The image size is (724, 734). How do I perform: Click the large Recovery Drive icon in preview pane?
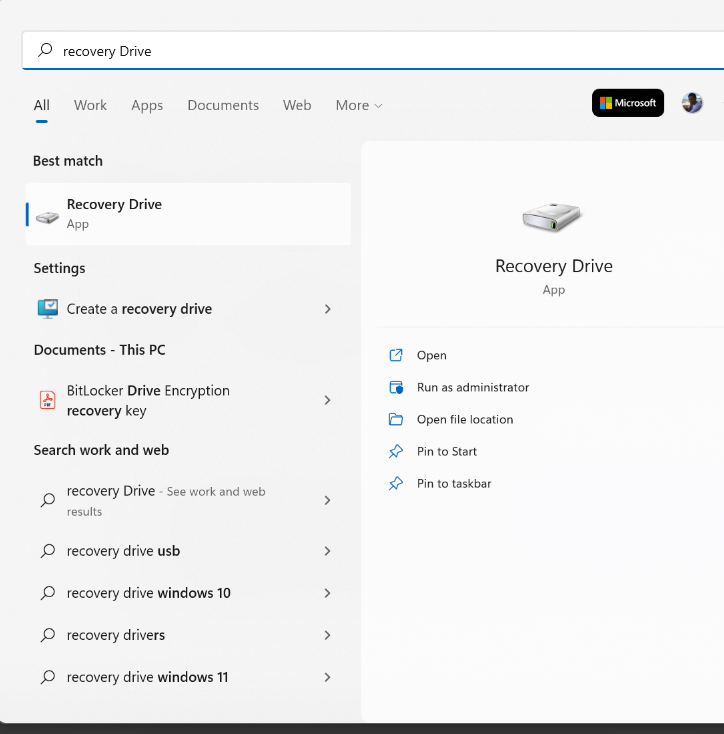click(x=552, y=217)
